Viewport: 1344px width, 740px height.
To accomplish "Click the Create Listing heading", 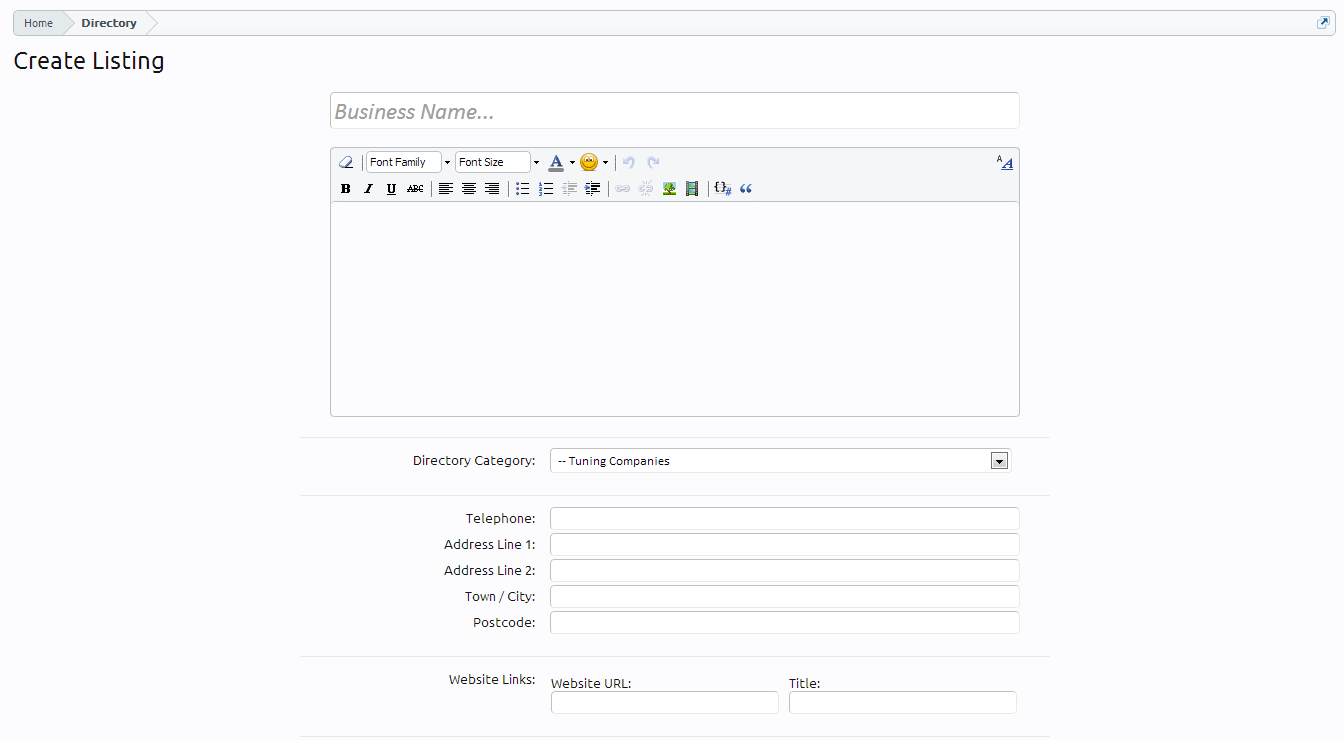I will coord(89,61).
